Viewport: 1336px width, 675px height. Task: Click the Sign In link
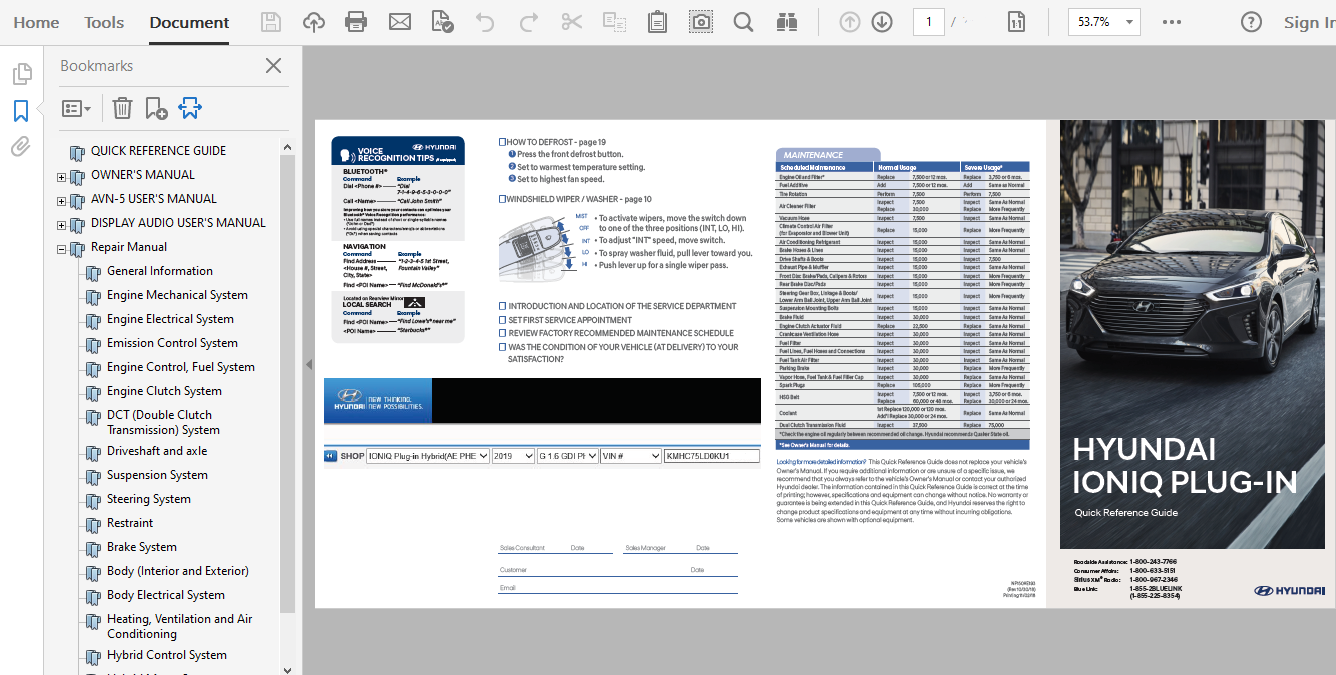(1308, 22)
